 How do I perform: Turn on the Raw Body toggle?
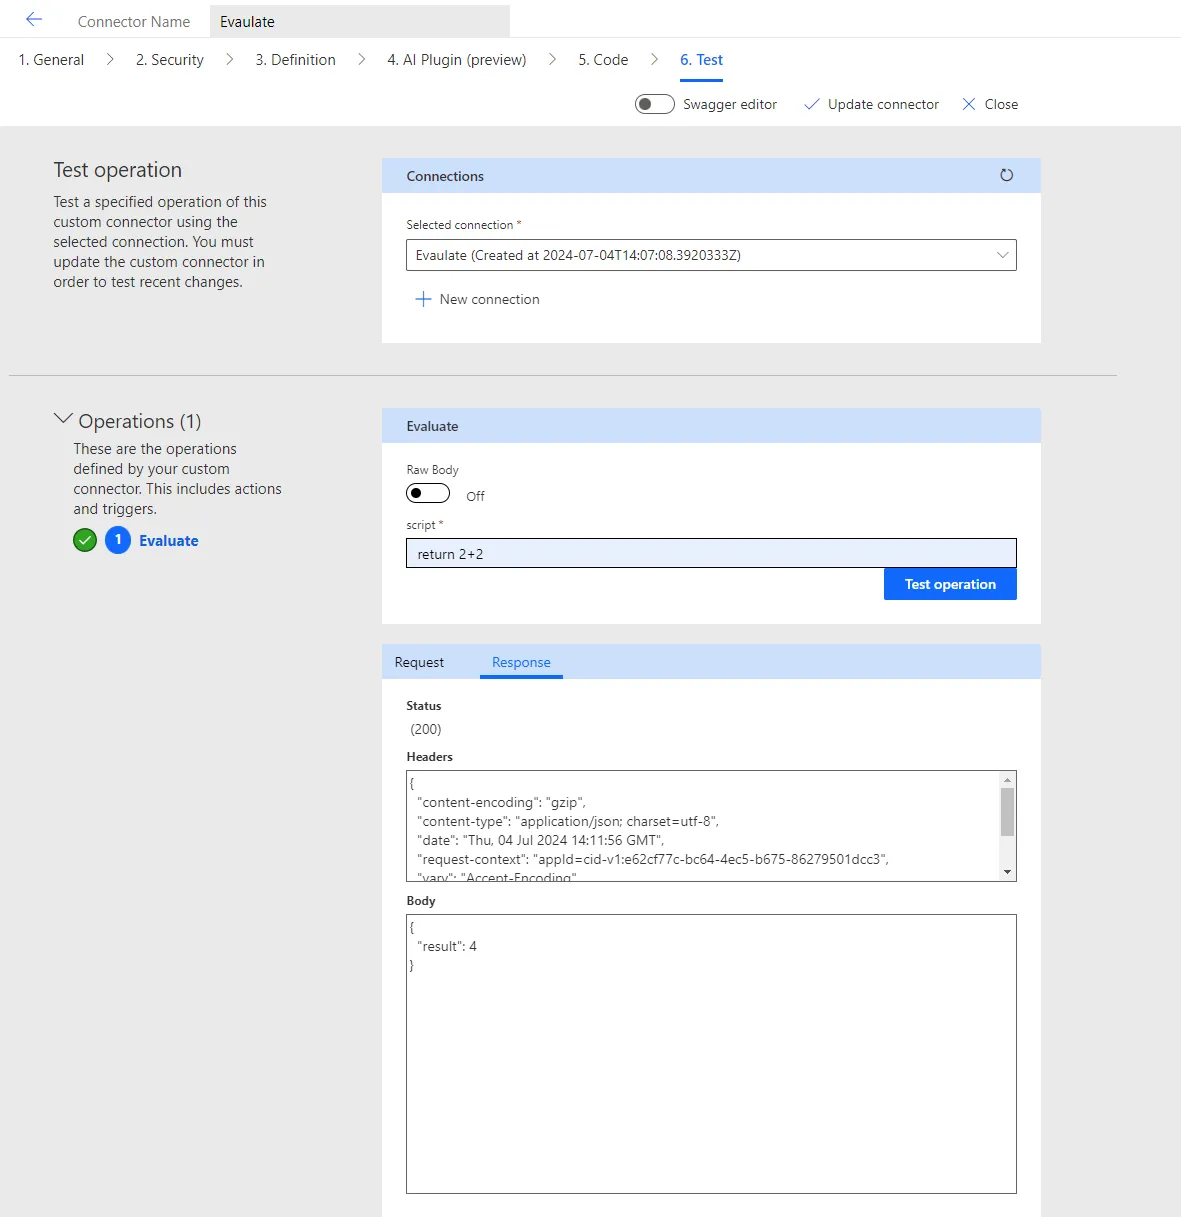coord(428,493)
